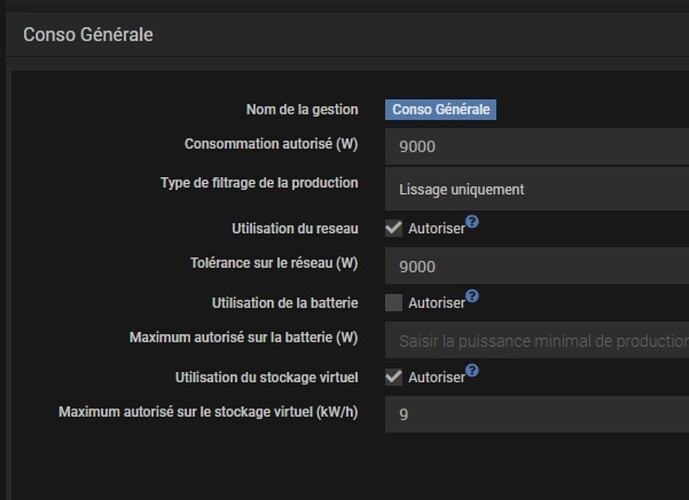The height and width of the screenshot is (500, 689).
Task: Click Autoriser text beside Utilisation du reseau
Action: pyautogui.click(x=436, y=228)
